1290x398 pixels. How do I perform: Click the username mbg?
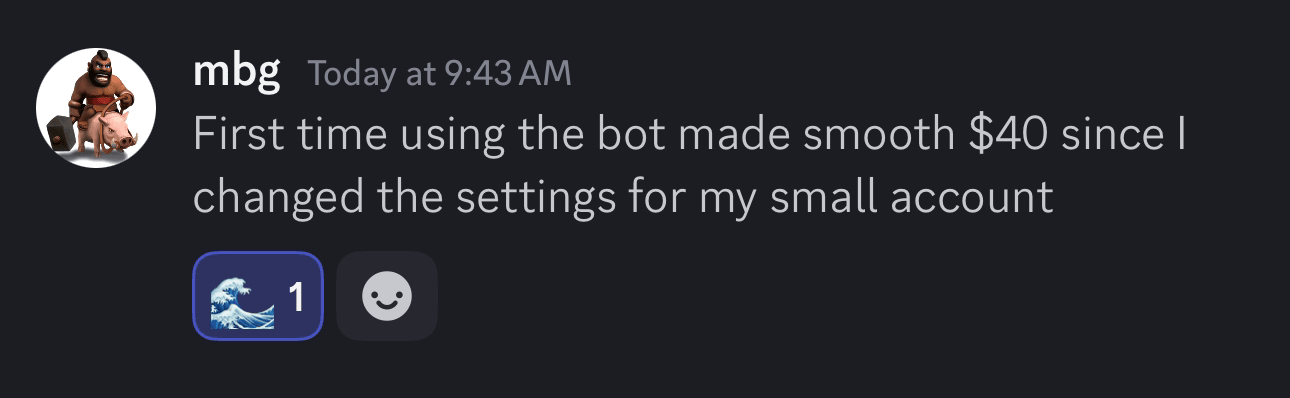pyautogui.click(x=236, y=74)
